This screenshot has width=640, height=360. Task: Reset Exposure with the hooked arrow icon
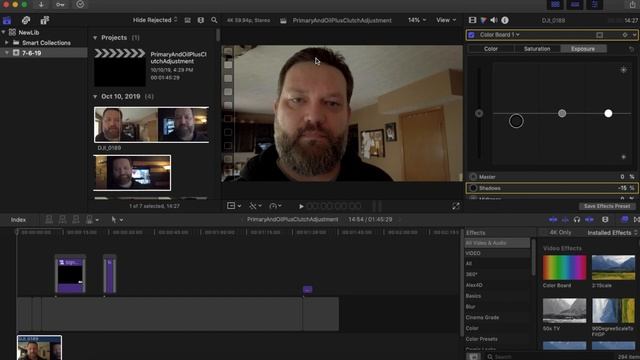631,49
